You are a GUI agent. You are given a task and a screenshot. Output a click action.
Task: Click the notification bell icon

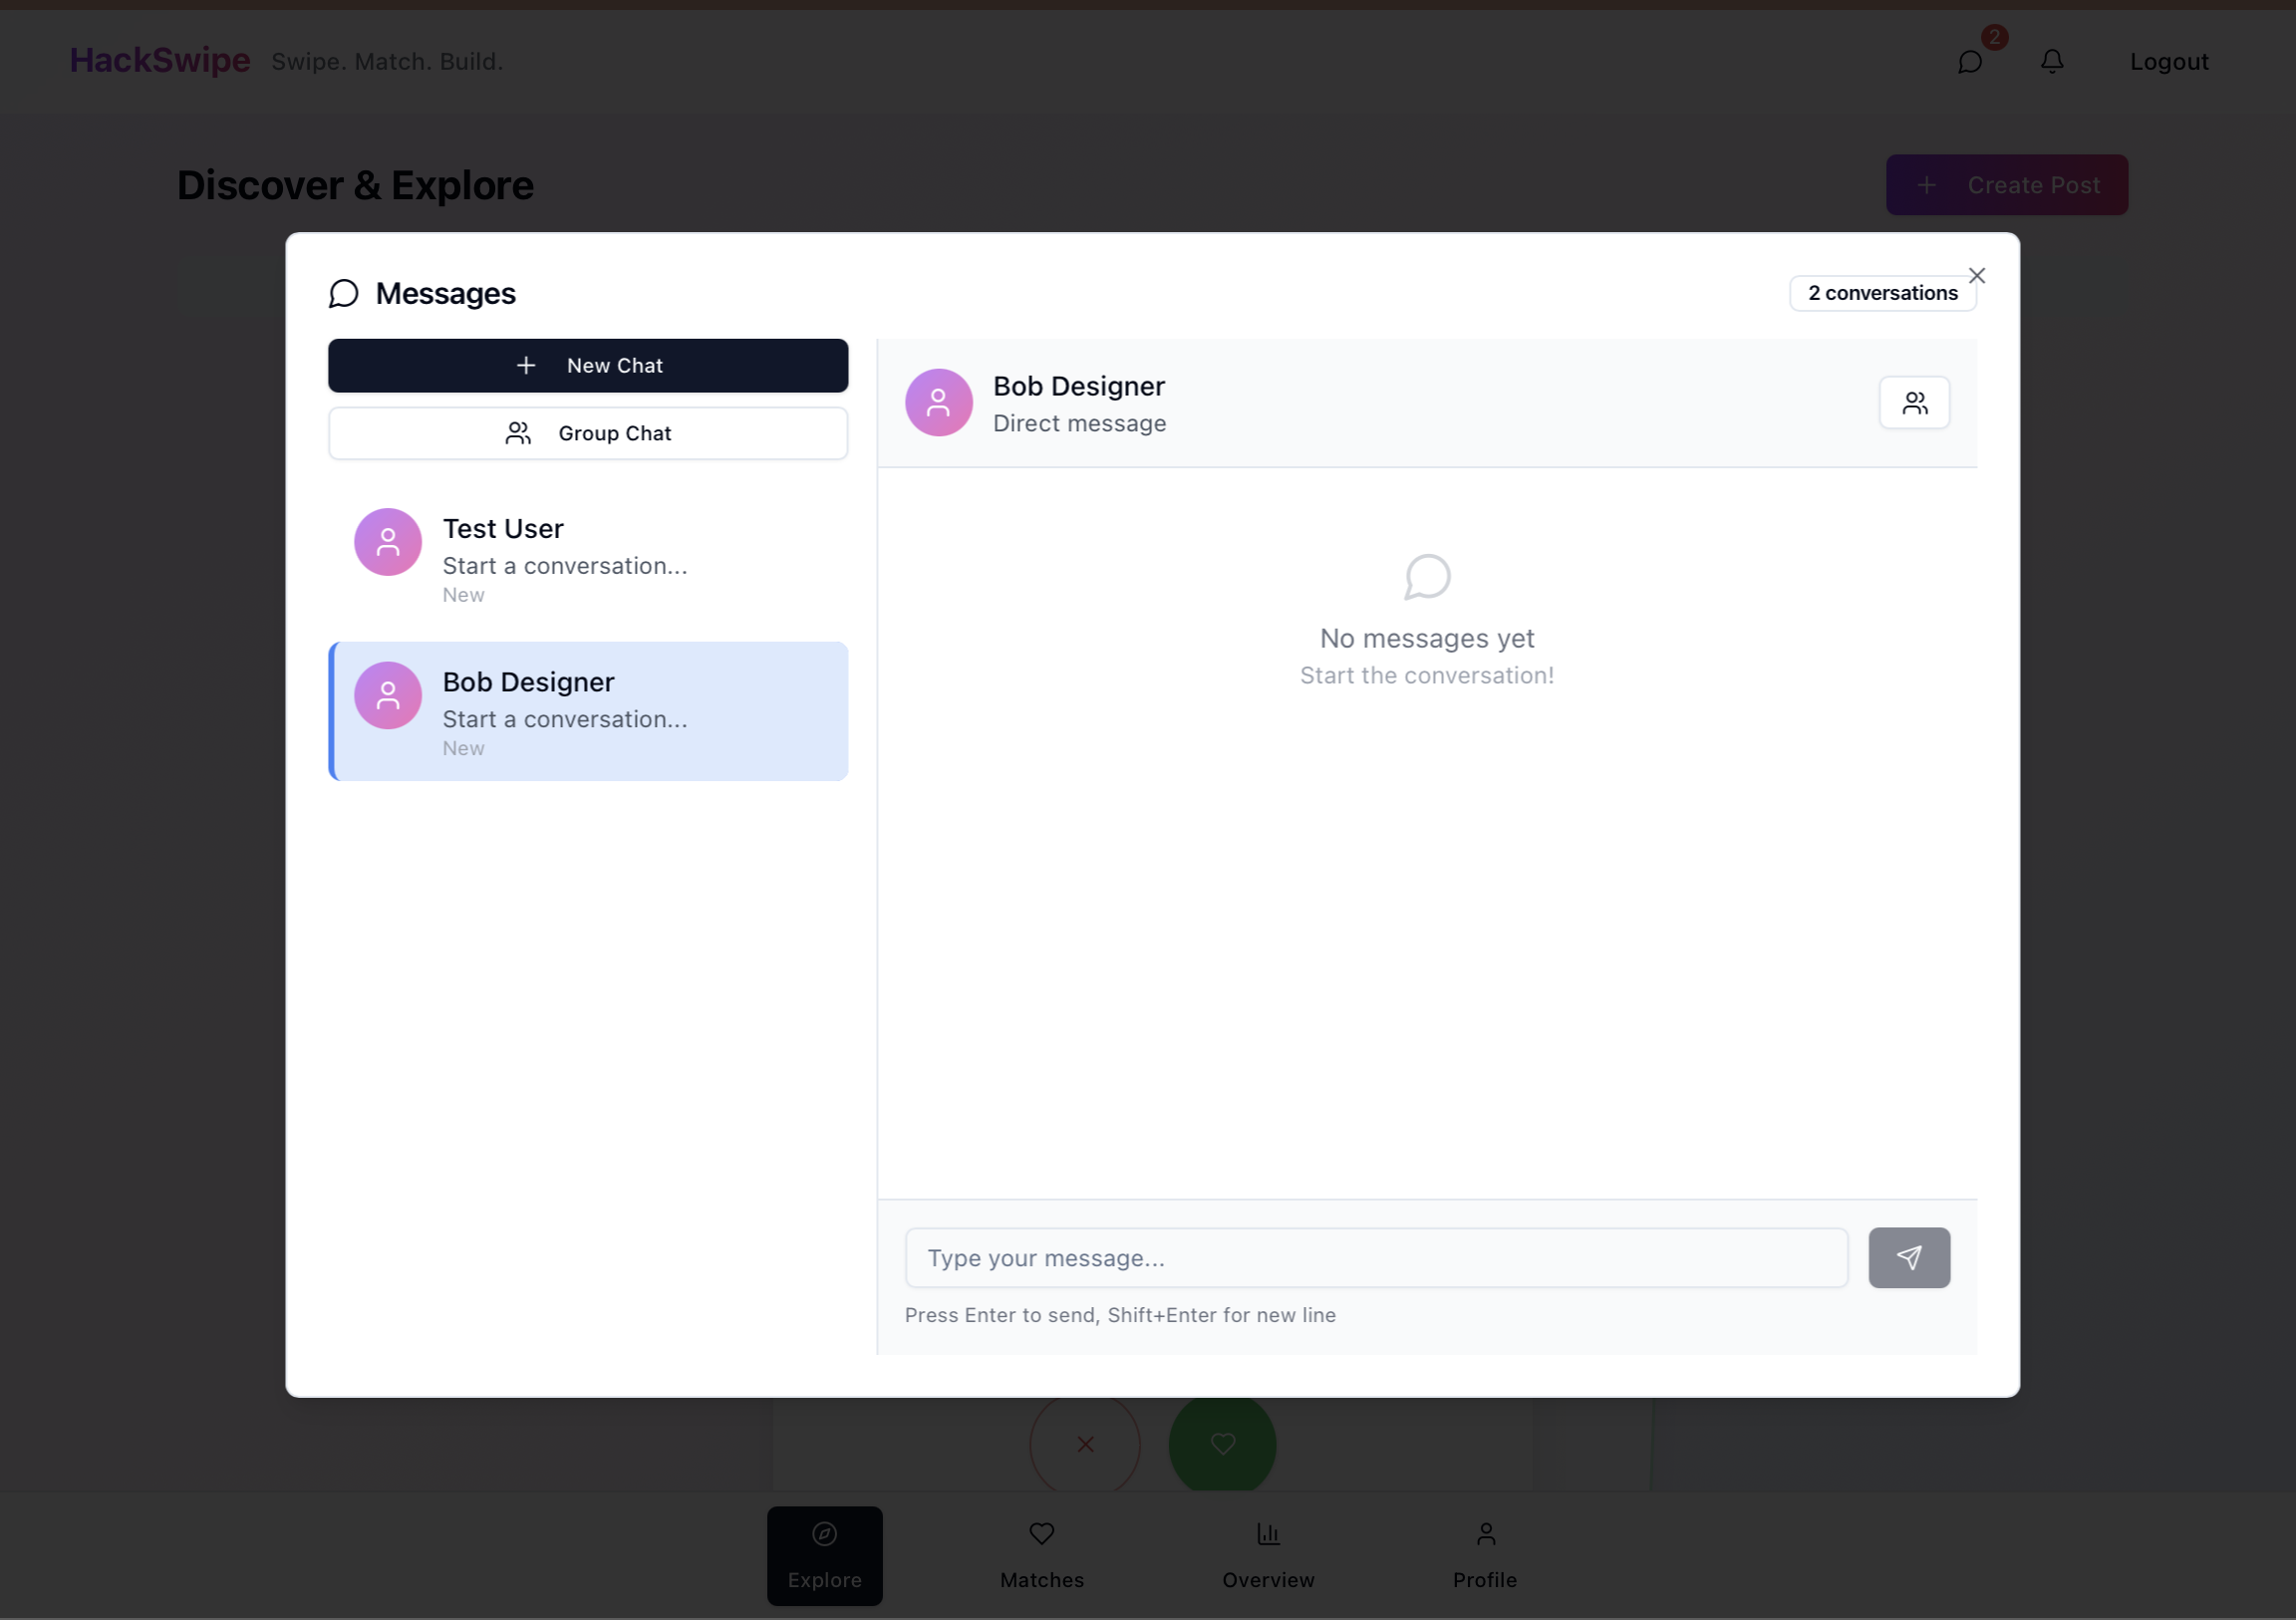tap(2051, 62)
